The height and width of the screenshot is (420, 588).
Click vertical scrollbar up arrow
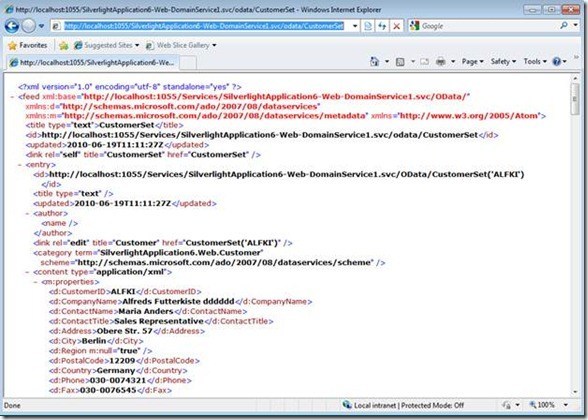point(575,78)
